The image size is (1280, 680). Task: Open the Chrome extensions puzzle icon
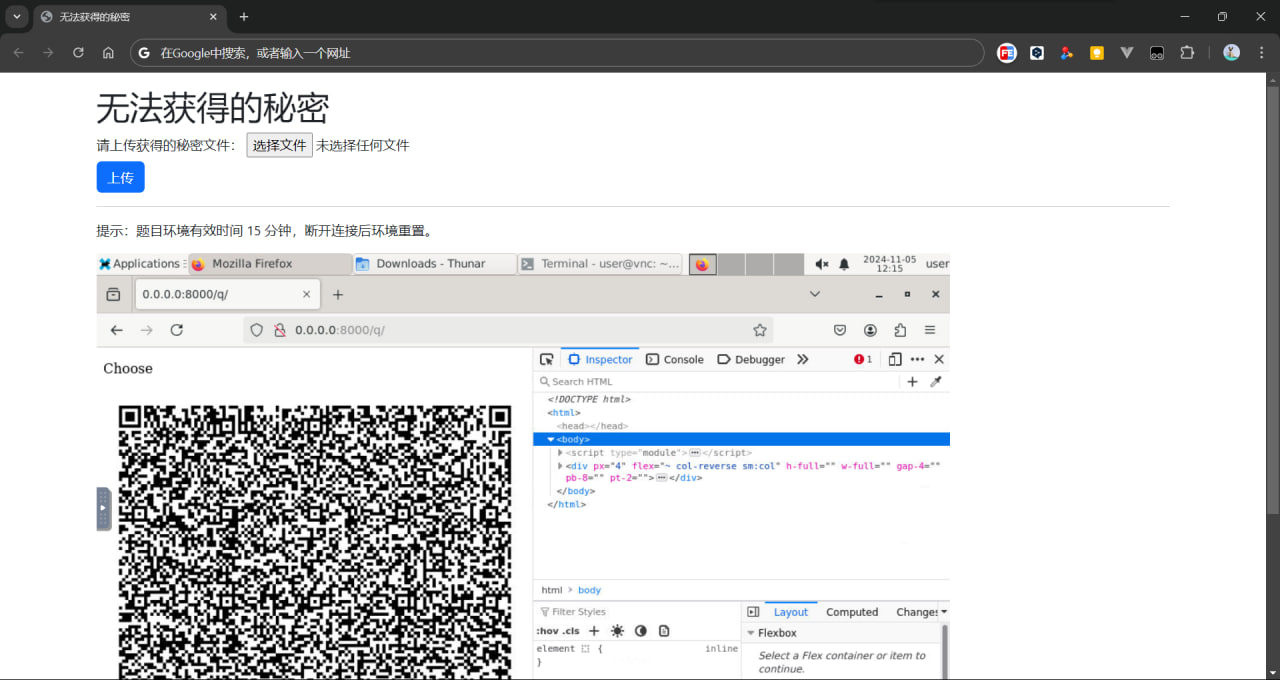click(1187, 53)
